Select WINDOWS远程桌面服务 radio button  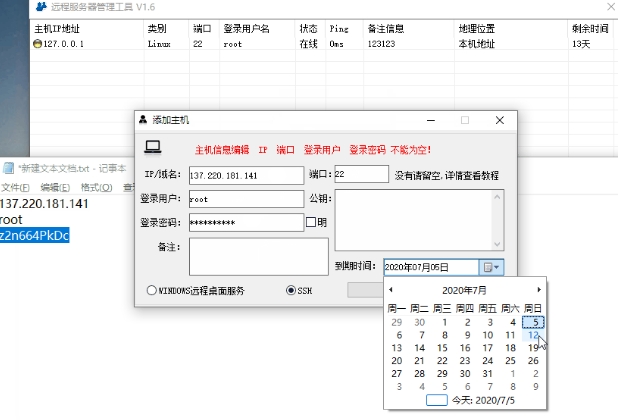click(x=152, y=291)
